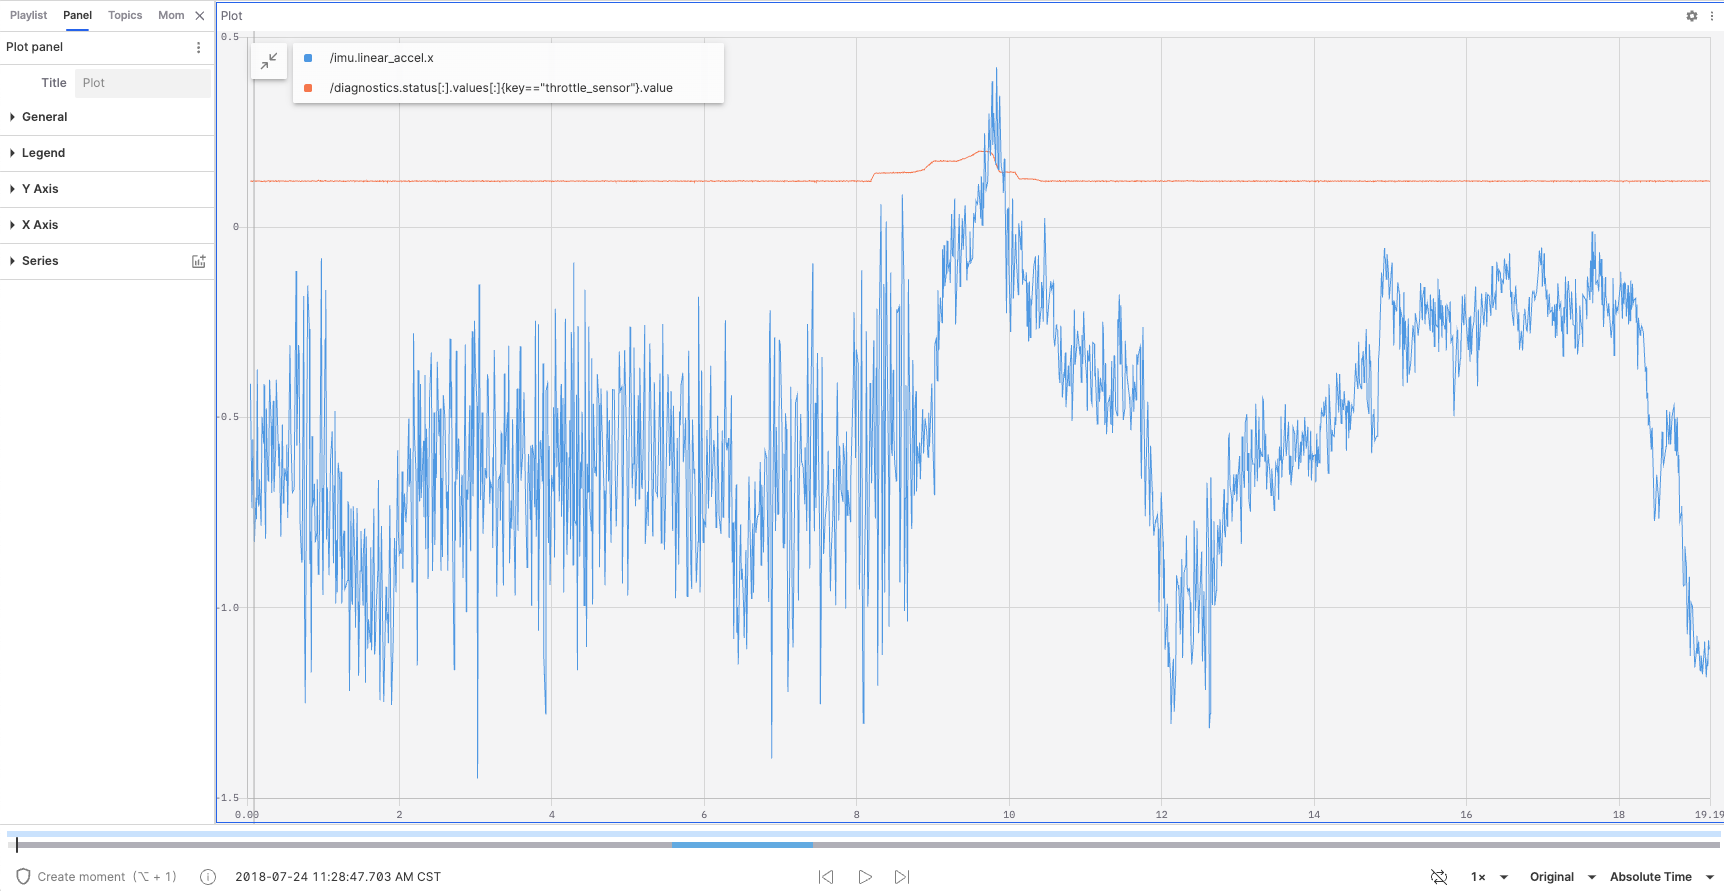Click the /imu.linear_accel.x legend label

(382, 58)
